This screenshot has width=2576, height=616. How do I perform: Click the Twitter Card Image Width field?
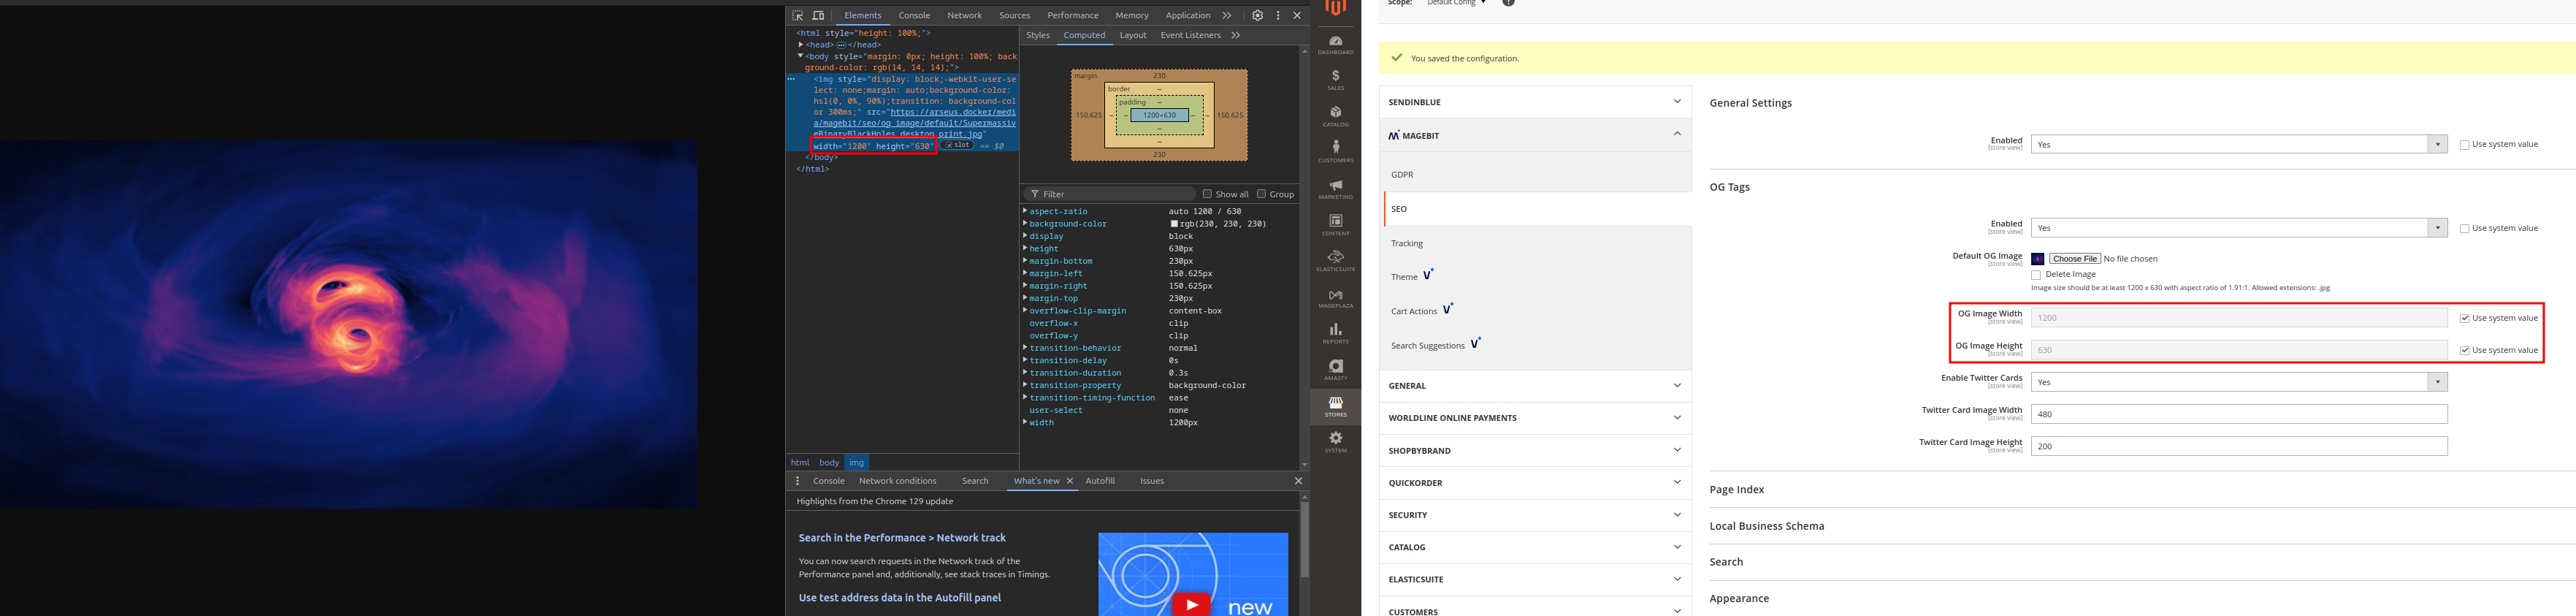click(x=2238, y=414)
